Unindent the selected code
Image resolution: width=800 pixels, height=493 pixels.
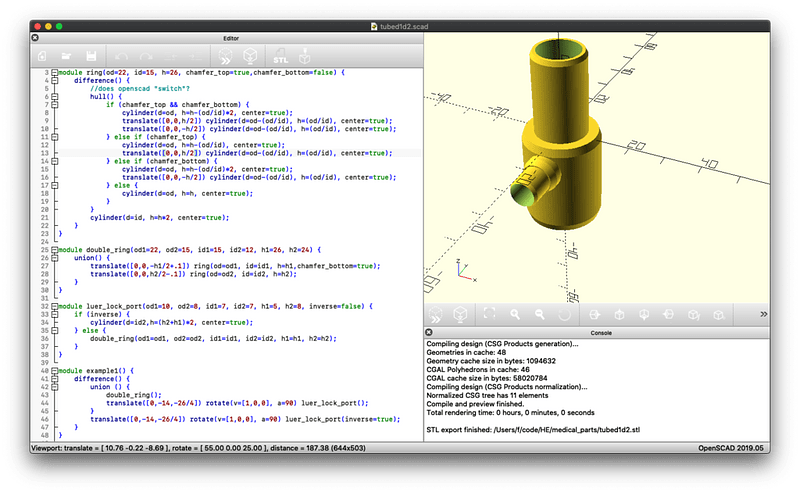(x=171, y=56)
